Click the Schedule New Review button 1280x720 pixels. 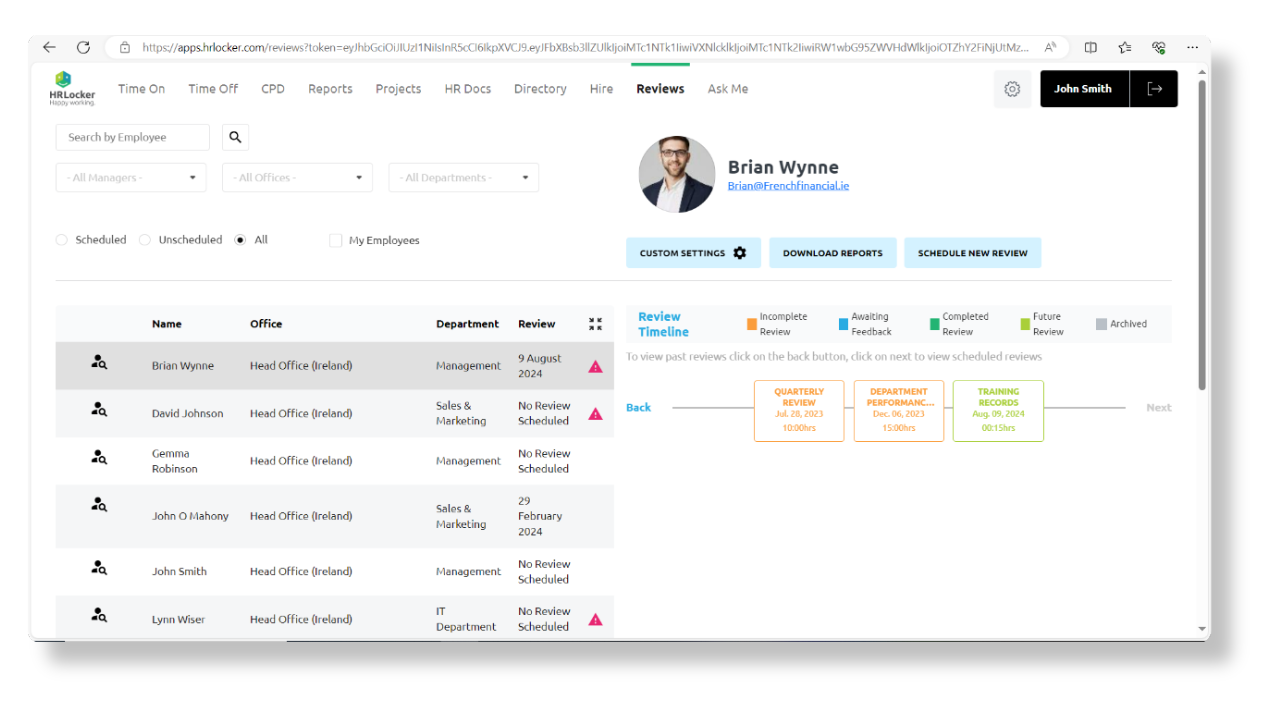coord(972,252)
